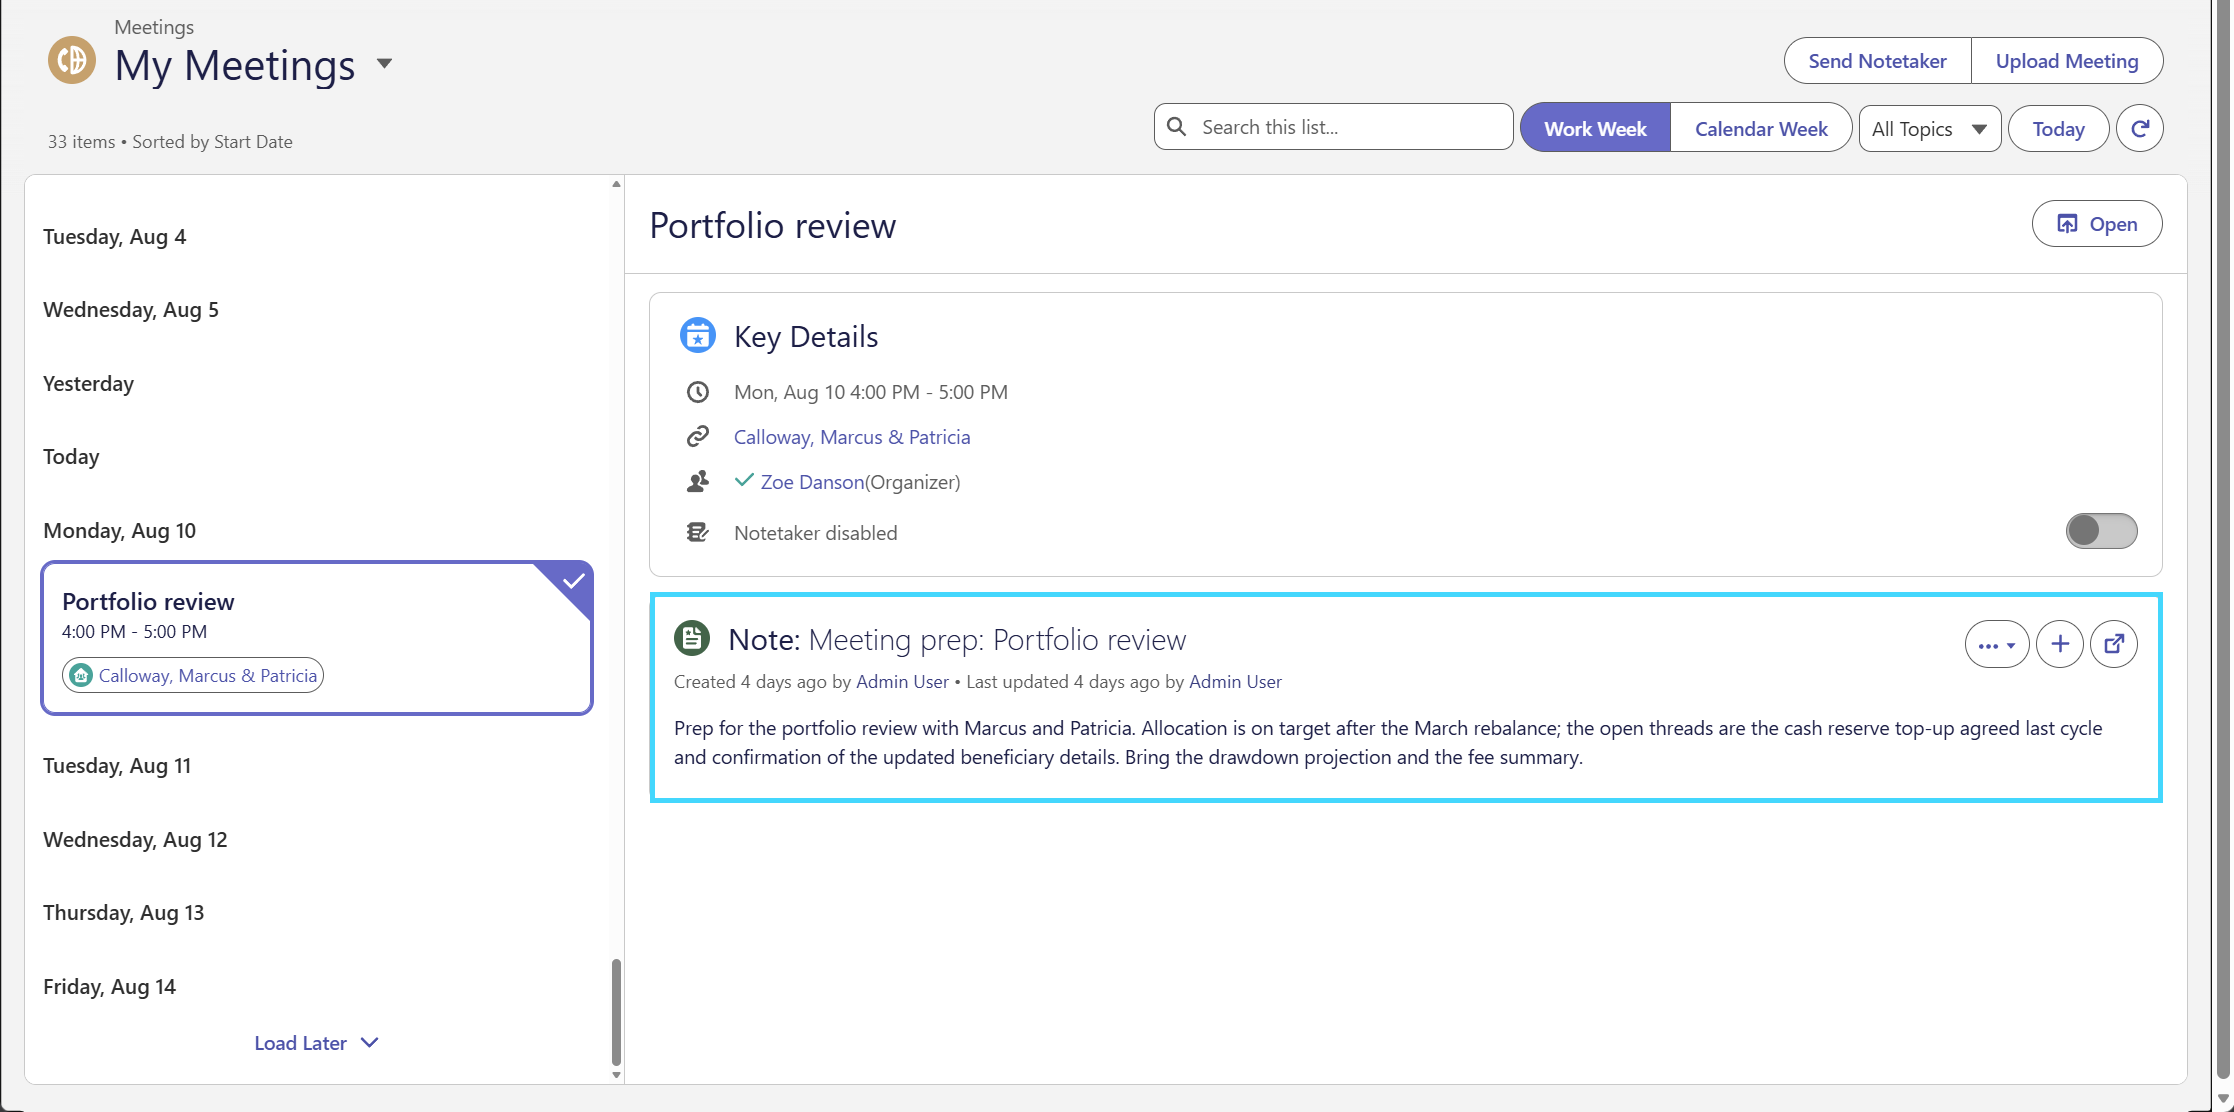The height and width of the screenshot is (1112, 2234).
Task: Click the Tuesday, Aug 11 date header
Action: pos(117,766)
